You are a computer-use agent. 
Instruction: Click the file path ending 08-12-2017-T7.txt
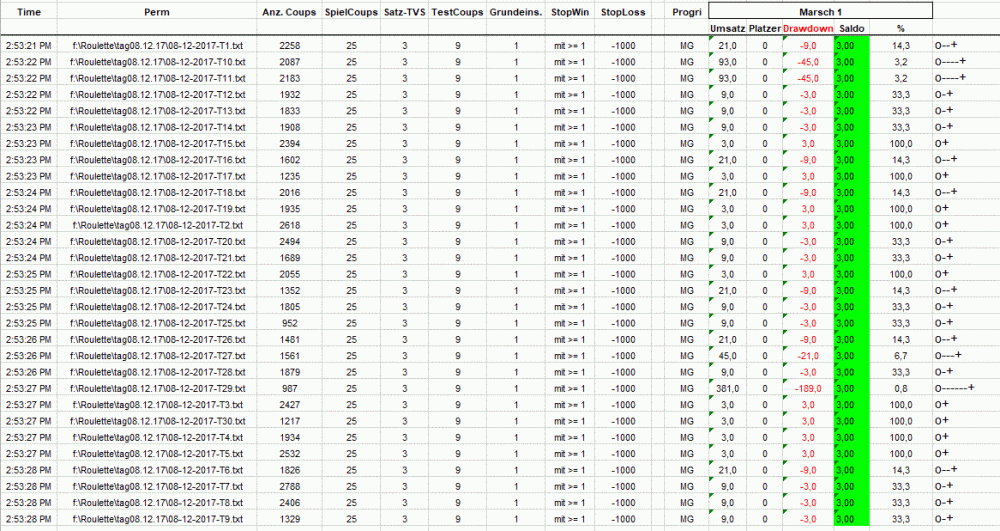point(158,486)
